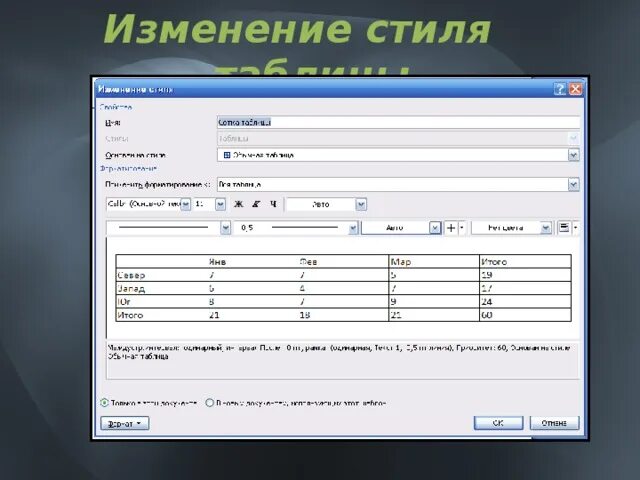Click the help question-mark button
The image size is (640, 480).
[560, 89]
